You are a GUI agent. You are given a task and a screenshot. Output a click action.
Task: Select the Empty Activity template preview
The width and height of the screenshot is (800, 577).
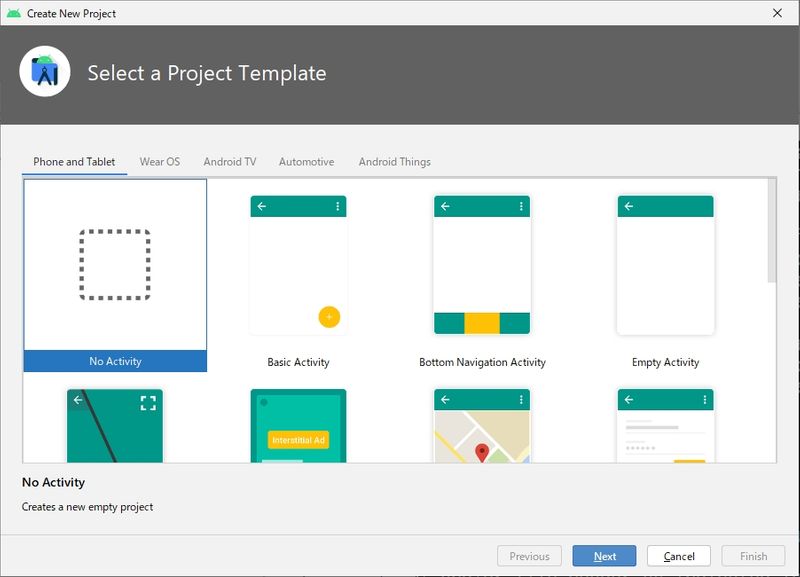pos(665,265)
